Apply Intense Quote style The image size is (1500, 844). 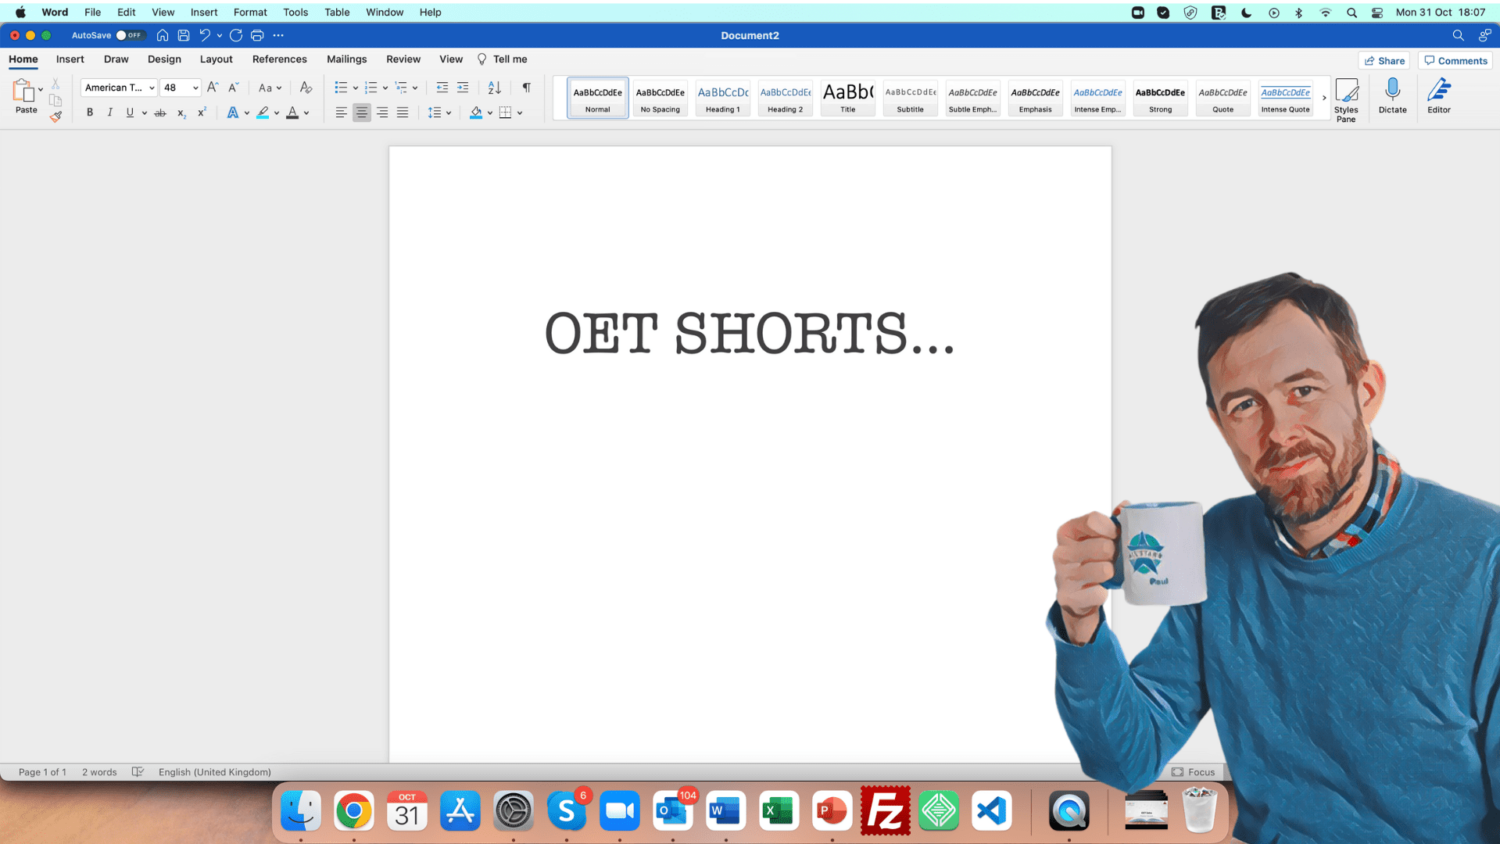[1285, 98]
